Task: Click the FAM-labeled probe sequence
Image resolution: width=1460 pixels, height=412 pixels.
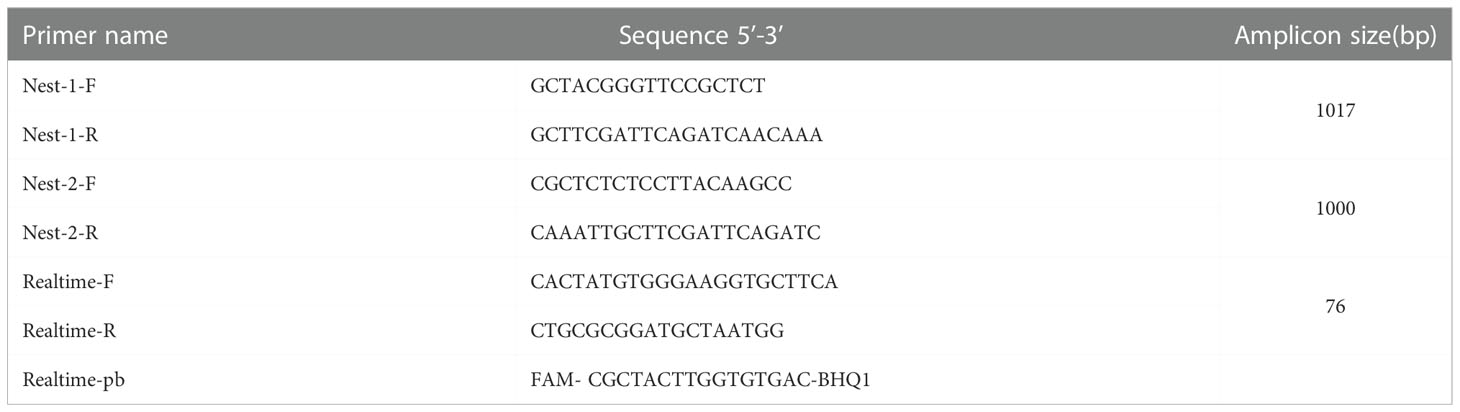Action: 701,380
